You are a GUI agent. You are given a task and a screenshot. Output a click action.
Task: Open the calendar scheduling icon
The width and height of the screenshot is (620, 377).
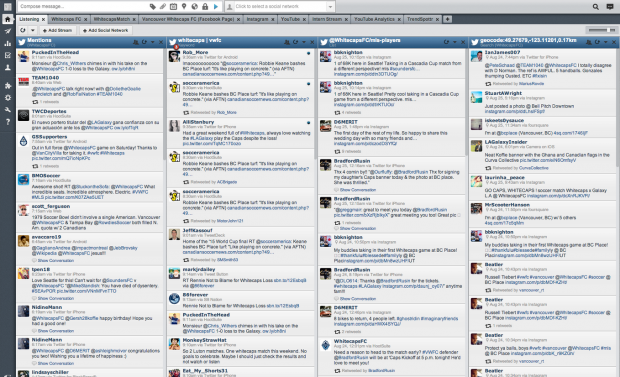(173, 6)
